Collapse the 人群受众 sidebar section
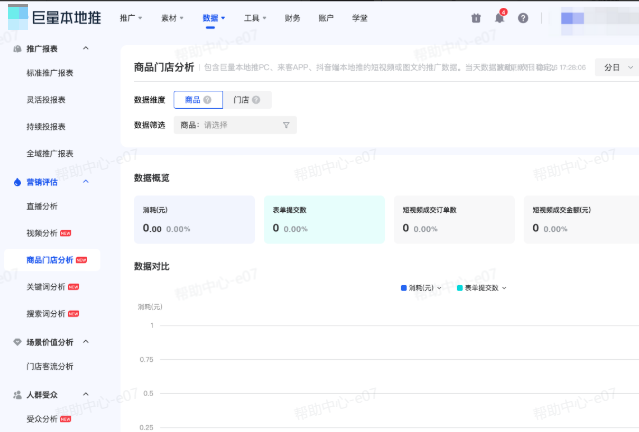The width and height of the screenshot is (639, 432). (86, 394)
